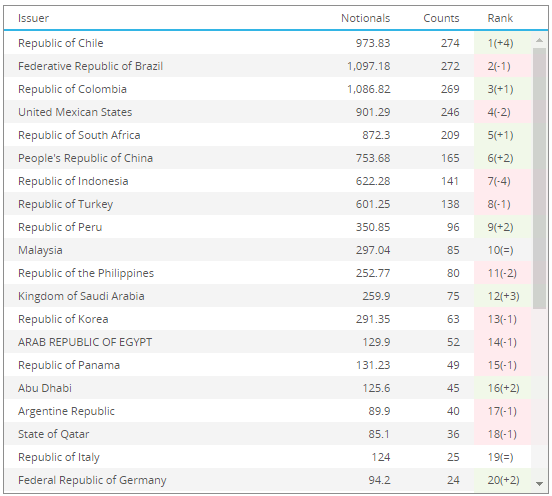The width and height of the screenshot is (552, 496).
Task: Click count value 141
Action: (x=450, y=181)
